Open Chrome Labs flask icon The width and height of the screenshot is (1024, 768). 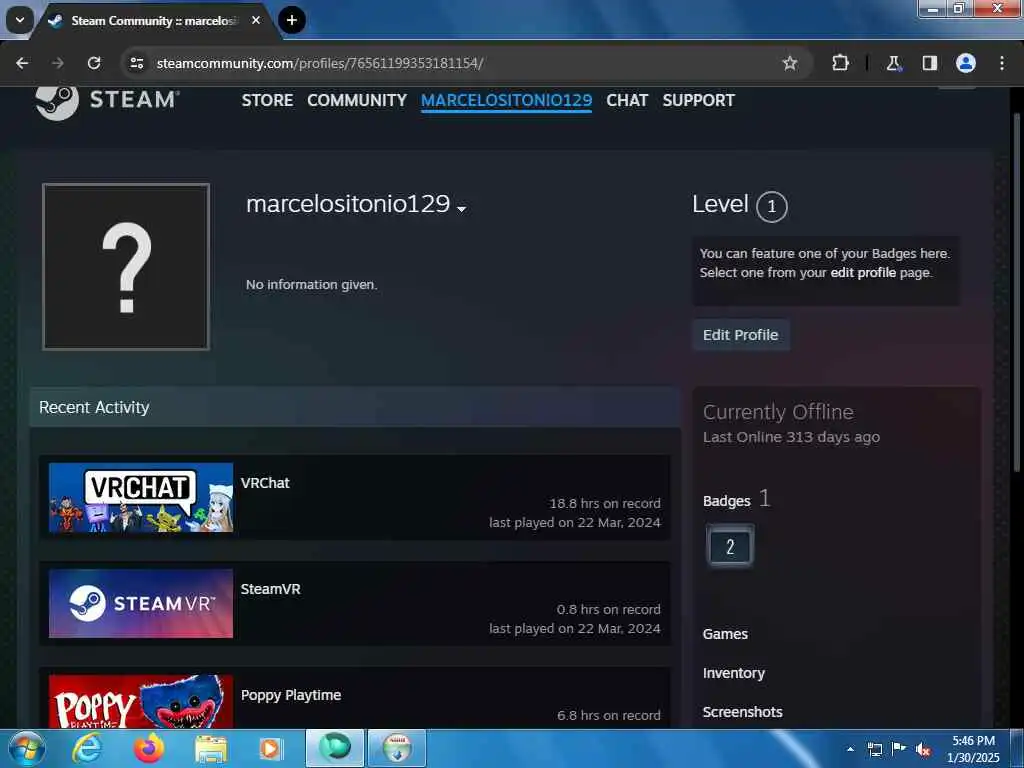[x=893, y=63]
